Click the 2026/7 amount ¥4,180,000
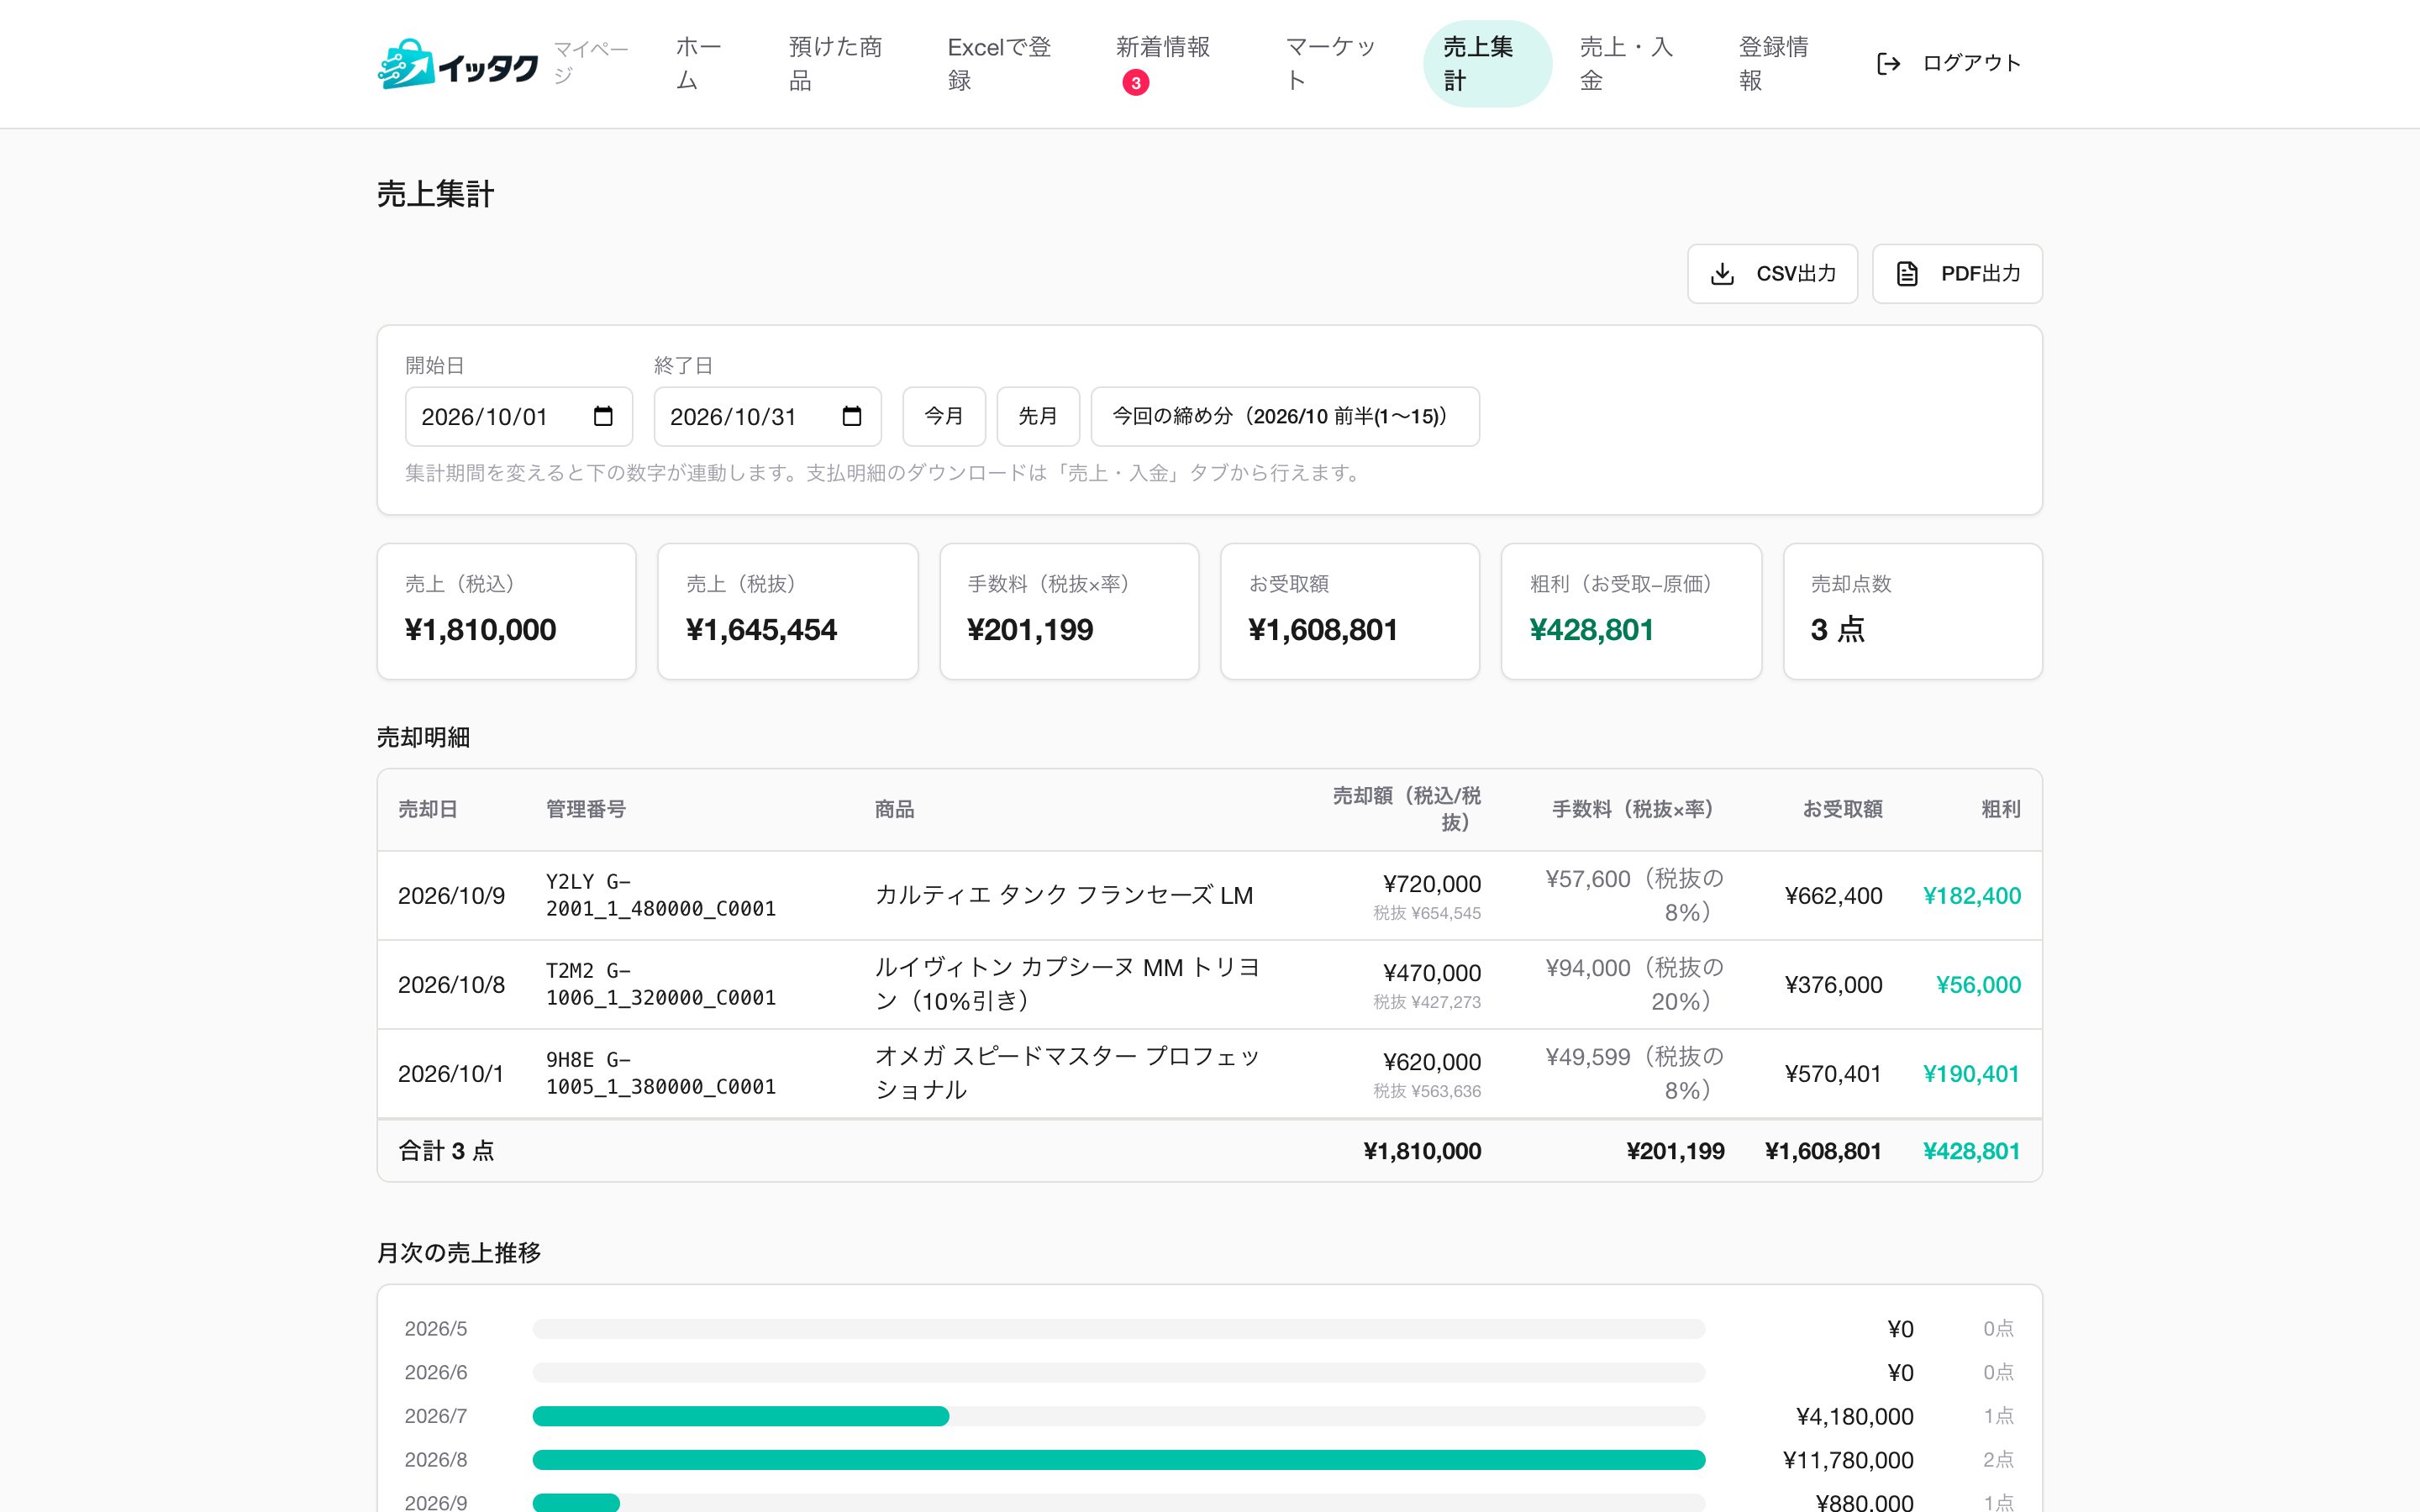Image resolution: width=2420 pixels, height=1512 pixels. click(x=1855, y=1416)
